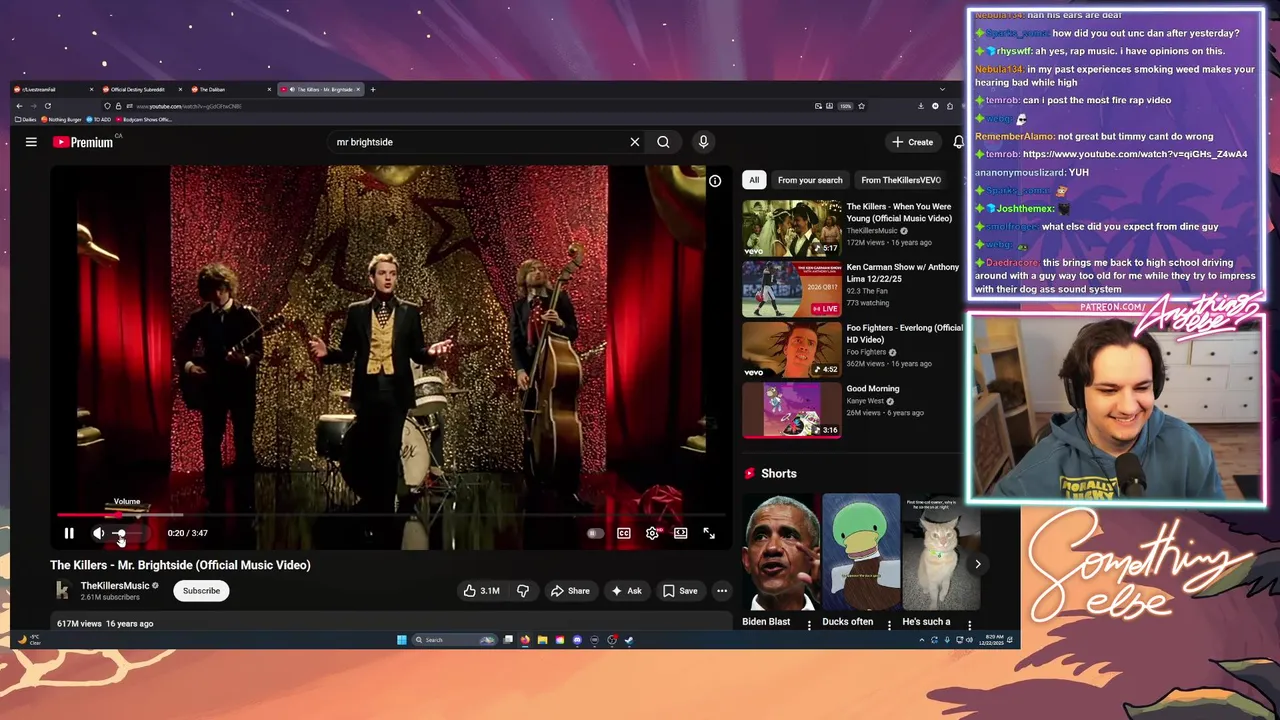This screenshot has width=1280, height=720.
Task: Open the player settings gear
Action: [652, 533]
